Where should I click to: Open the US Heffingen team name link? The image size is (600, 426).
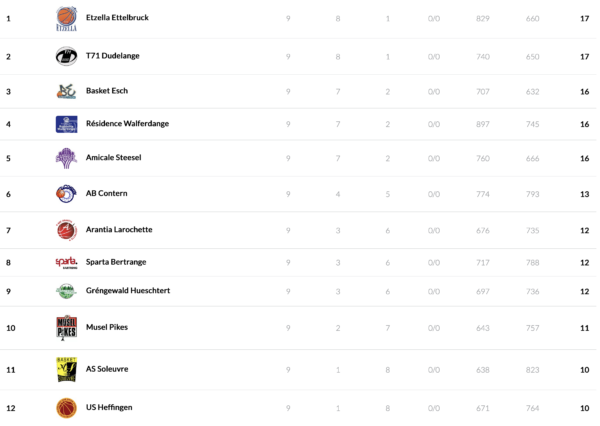[x=109, y=408]
